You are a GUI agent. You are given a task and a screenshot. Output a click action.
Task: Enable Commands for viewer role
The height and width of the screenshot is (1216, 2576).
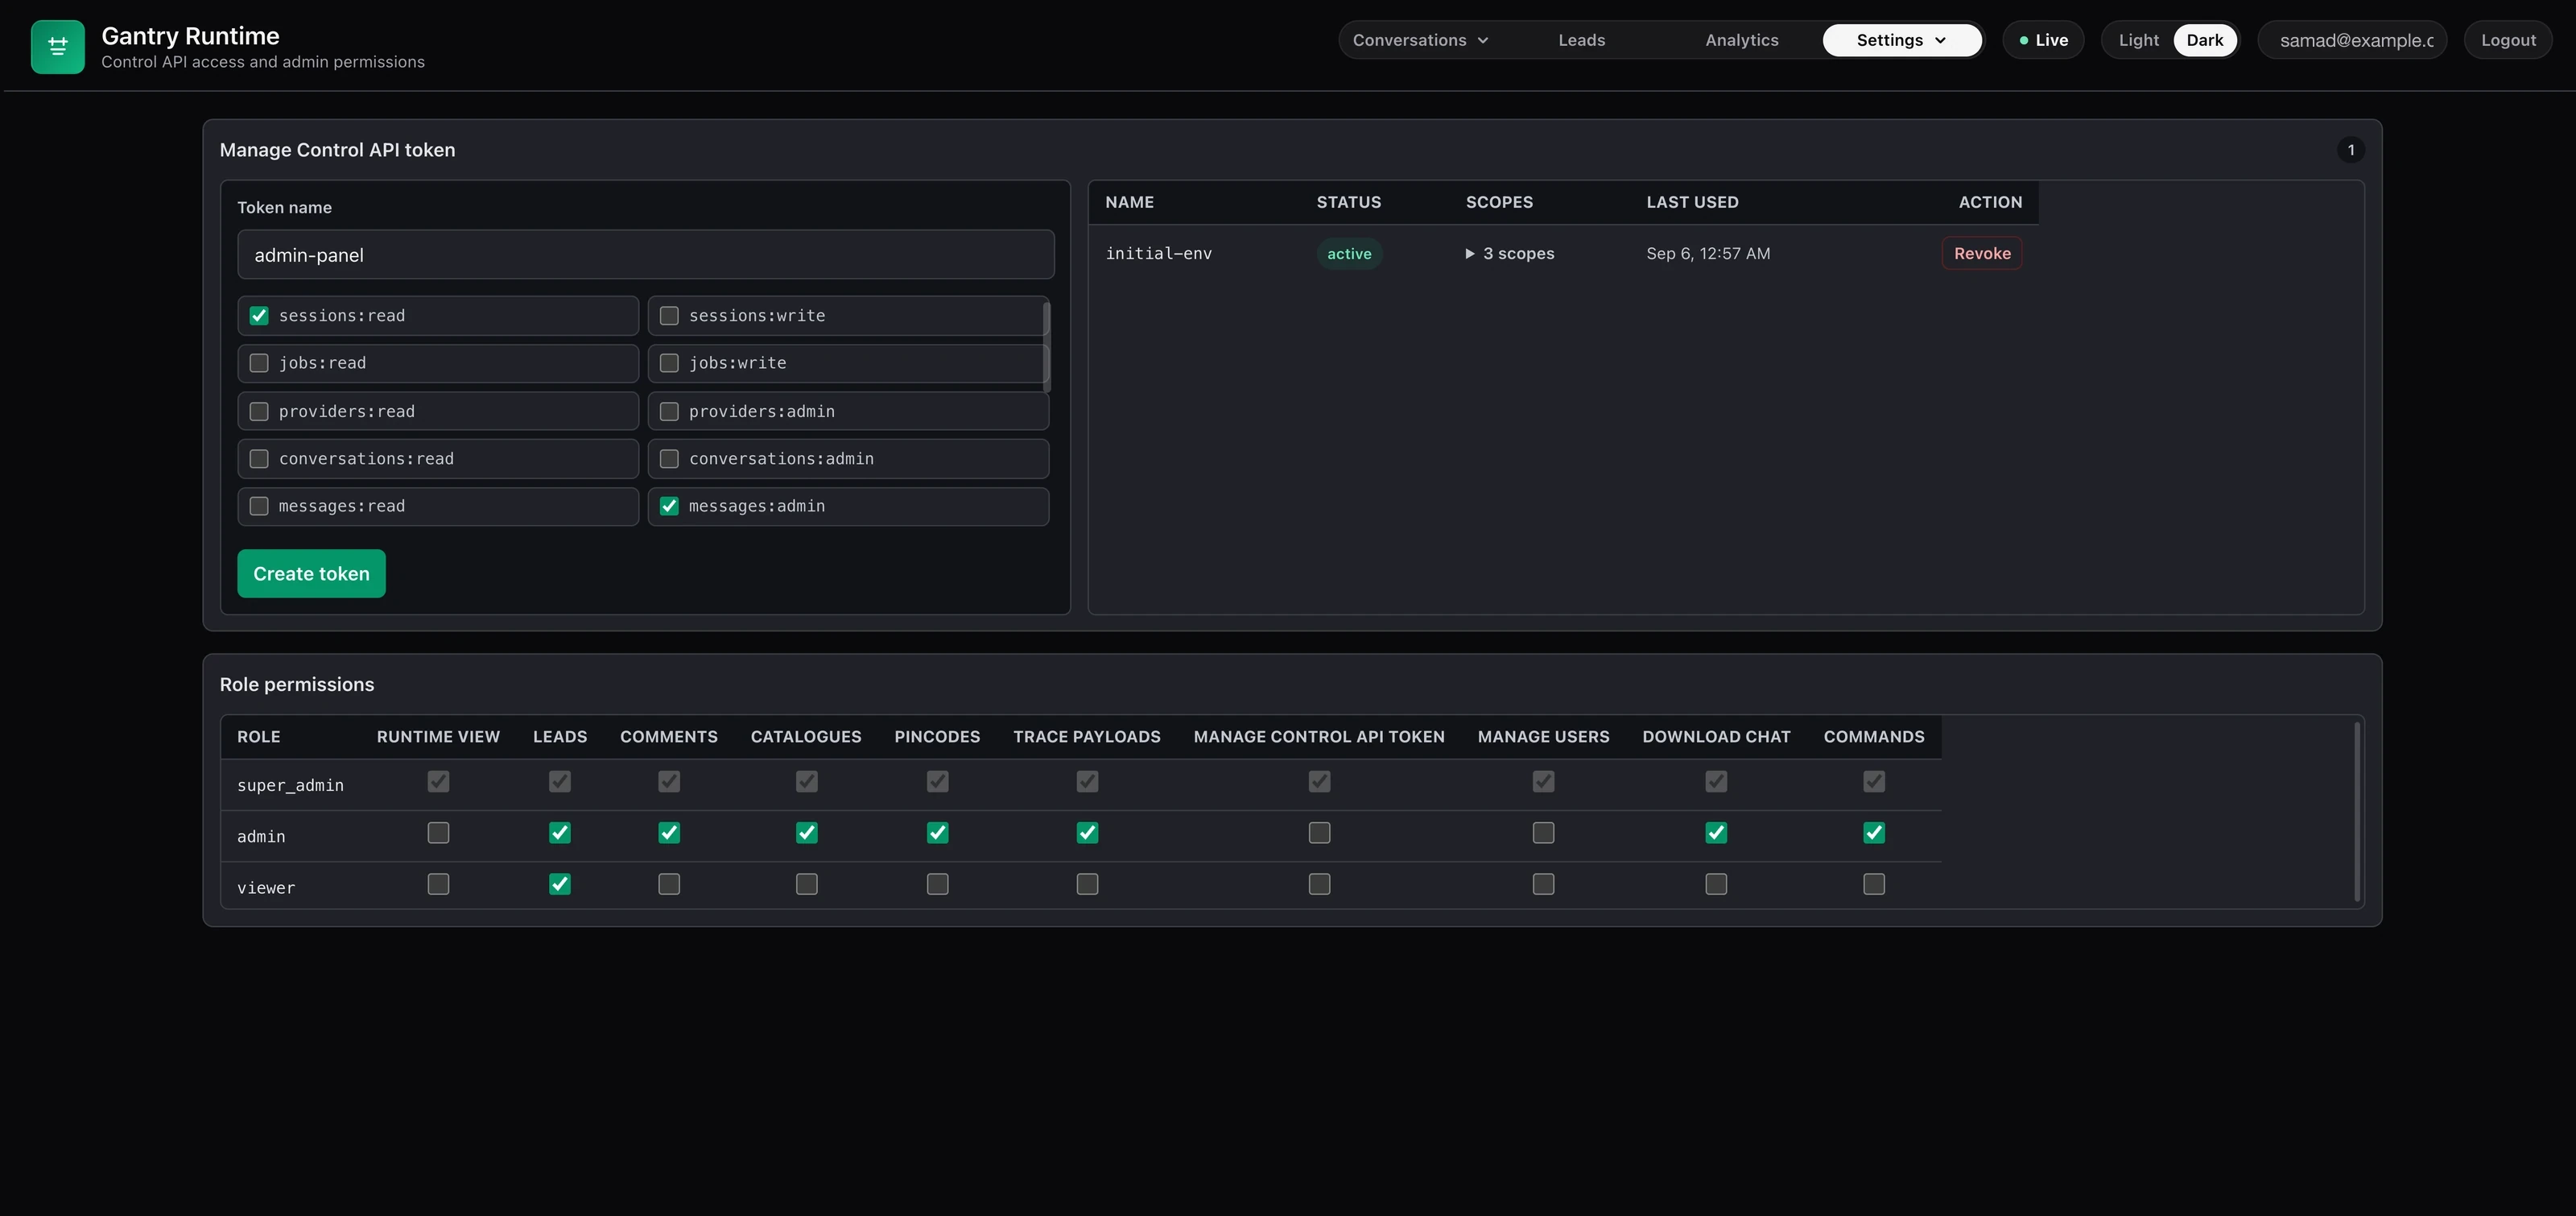pyautogui.click(x=1874, y=884)
